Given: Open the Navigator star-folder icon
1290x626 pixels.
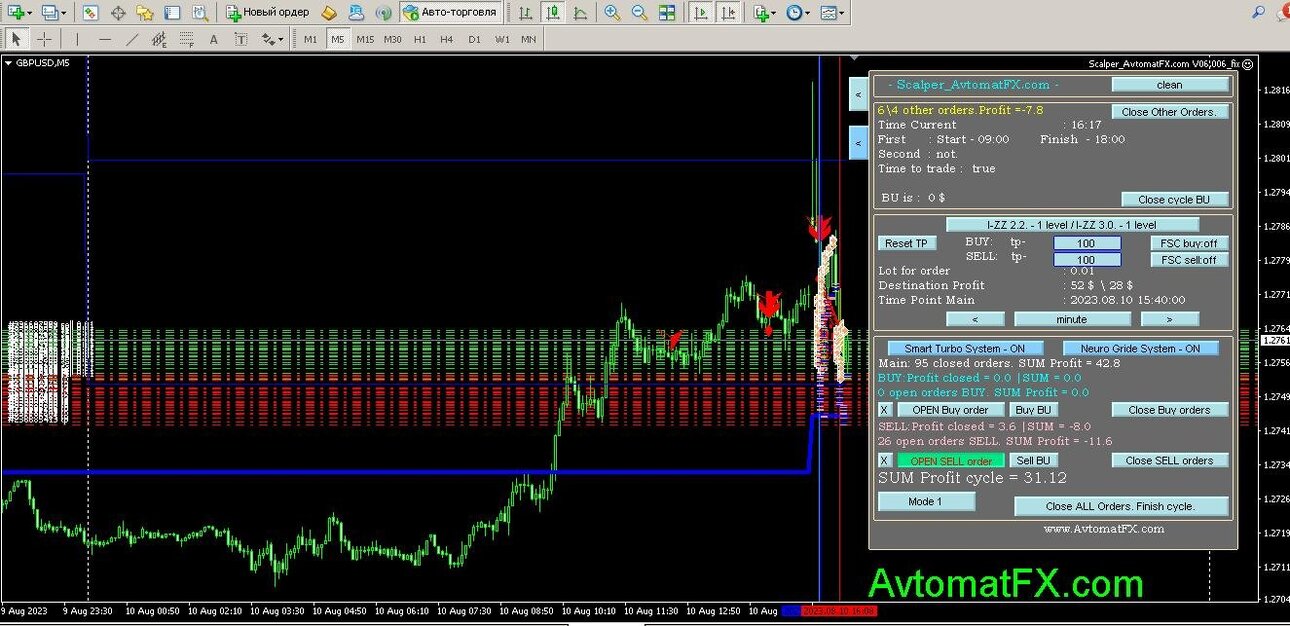Looking at the screenshot, I should 145,13.
